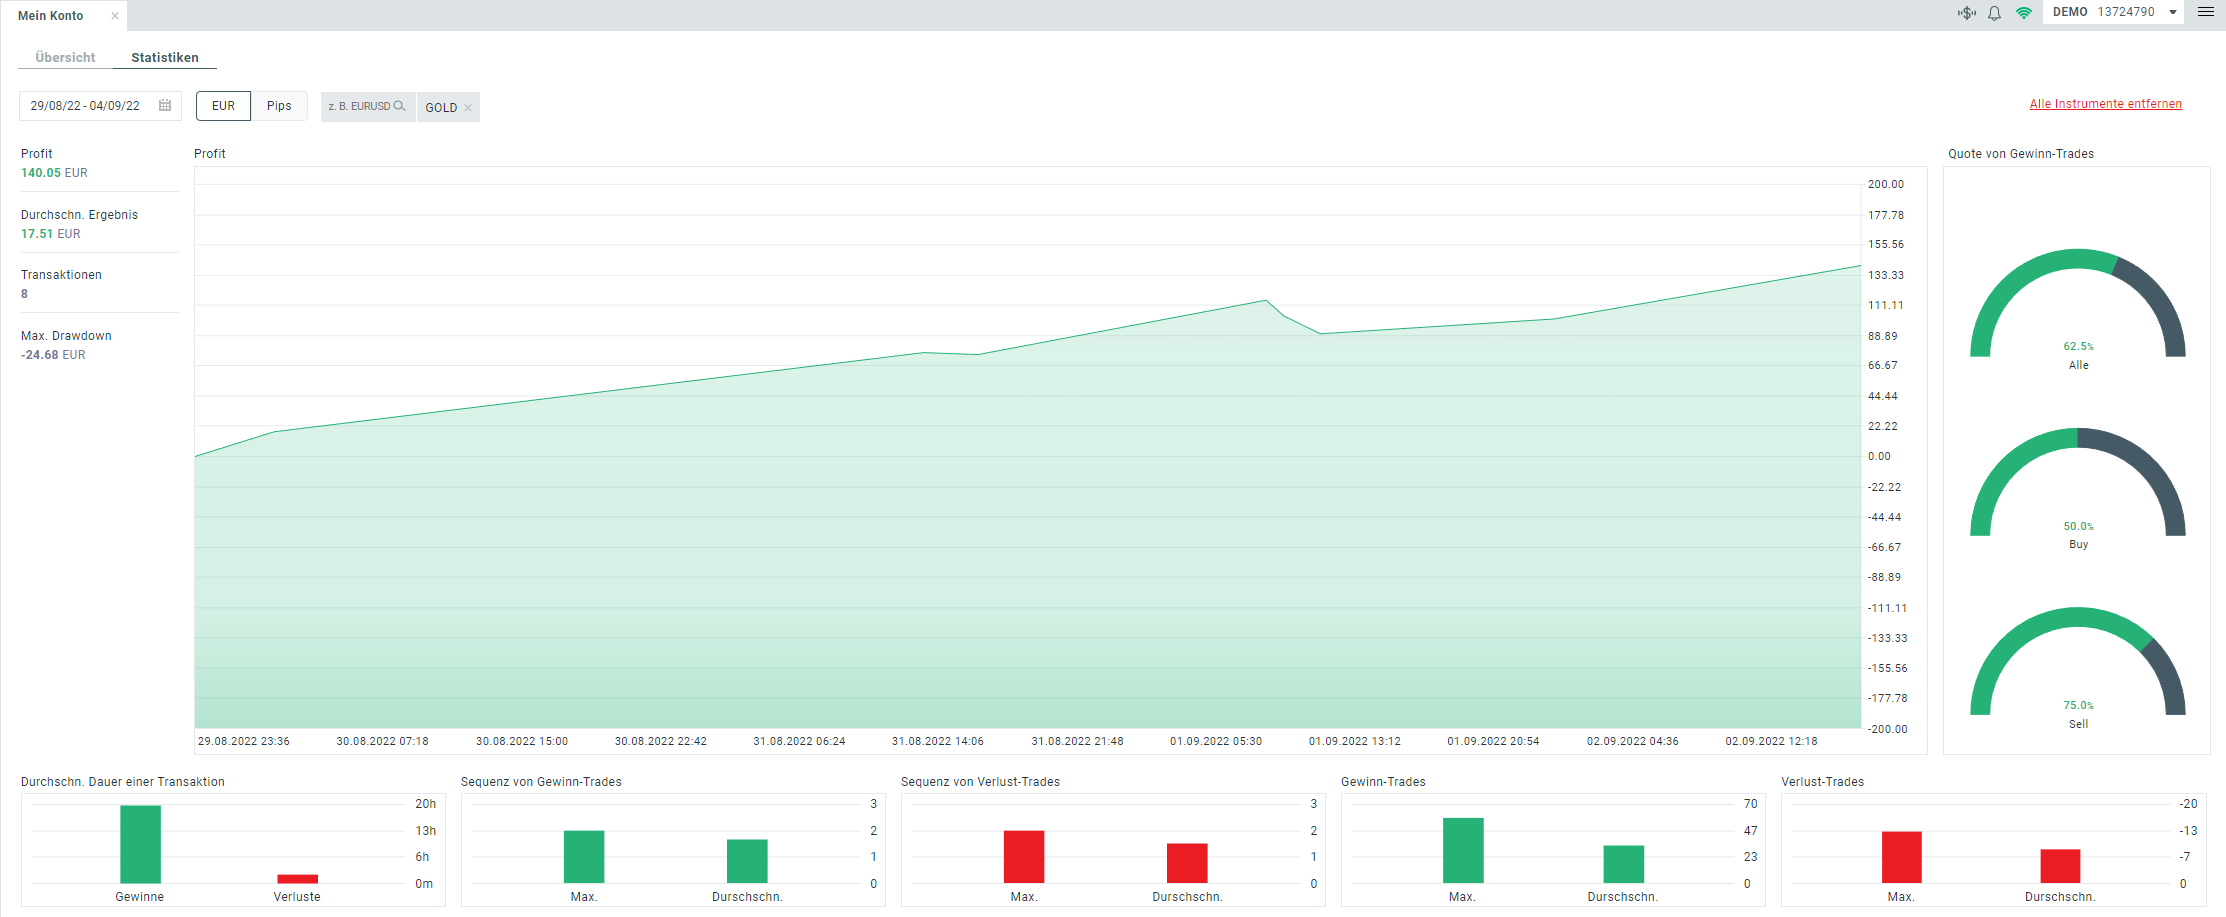This screenshot has height=917, width=2226.
Task: Click the Profit value 140.05 EUR
Action: pos(54,173)
